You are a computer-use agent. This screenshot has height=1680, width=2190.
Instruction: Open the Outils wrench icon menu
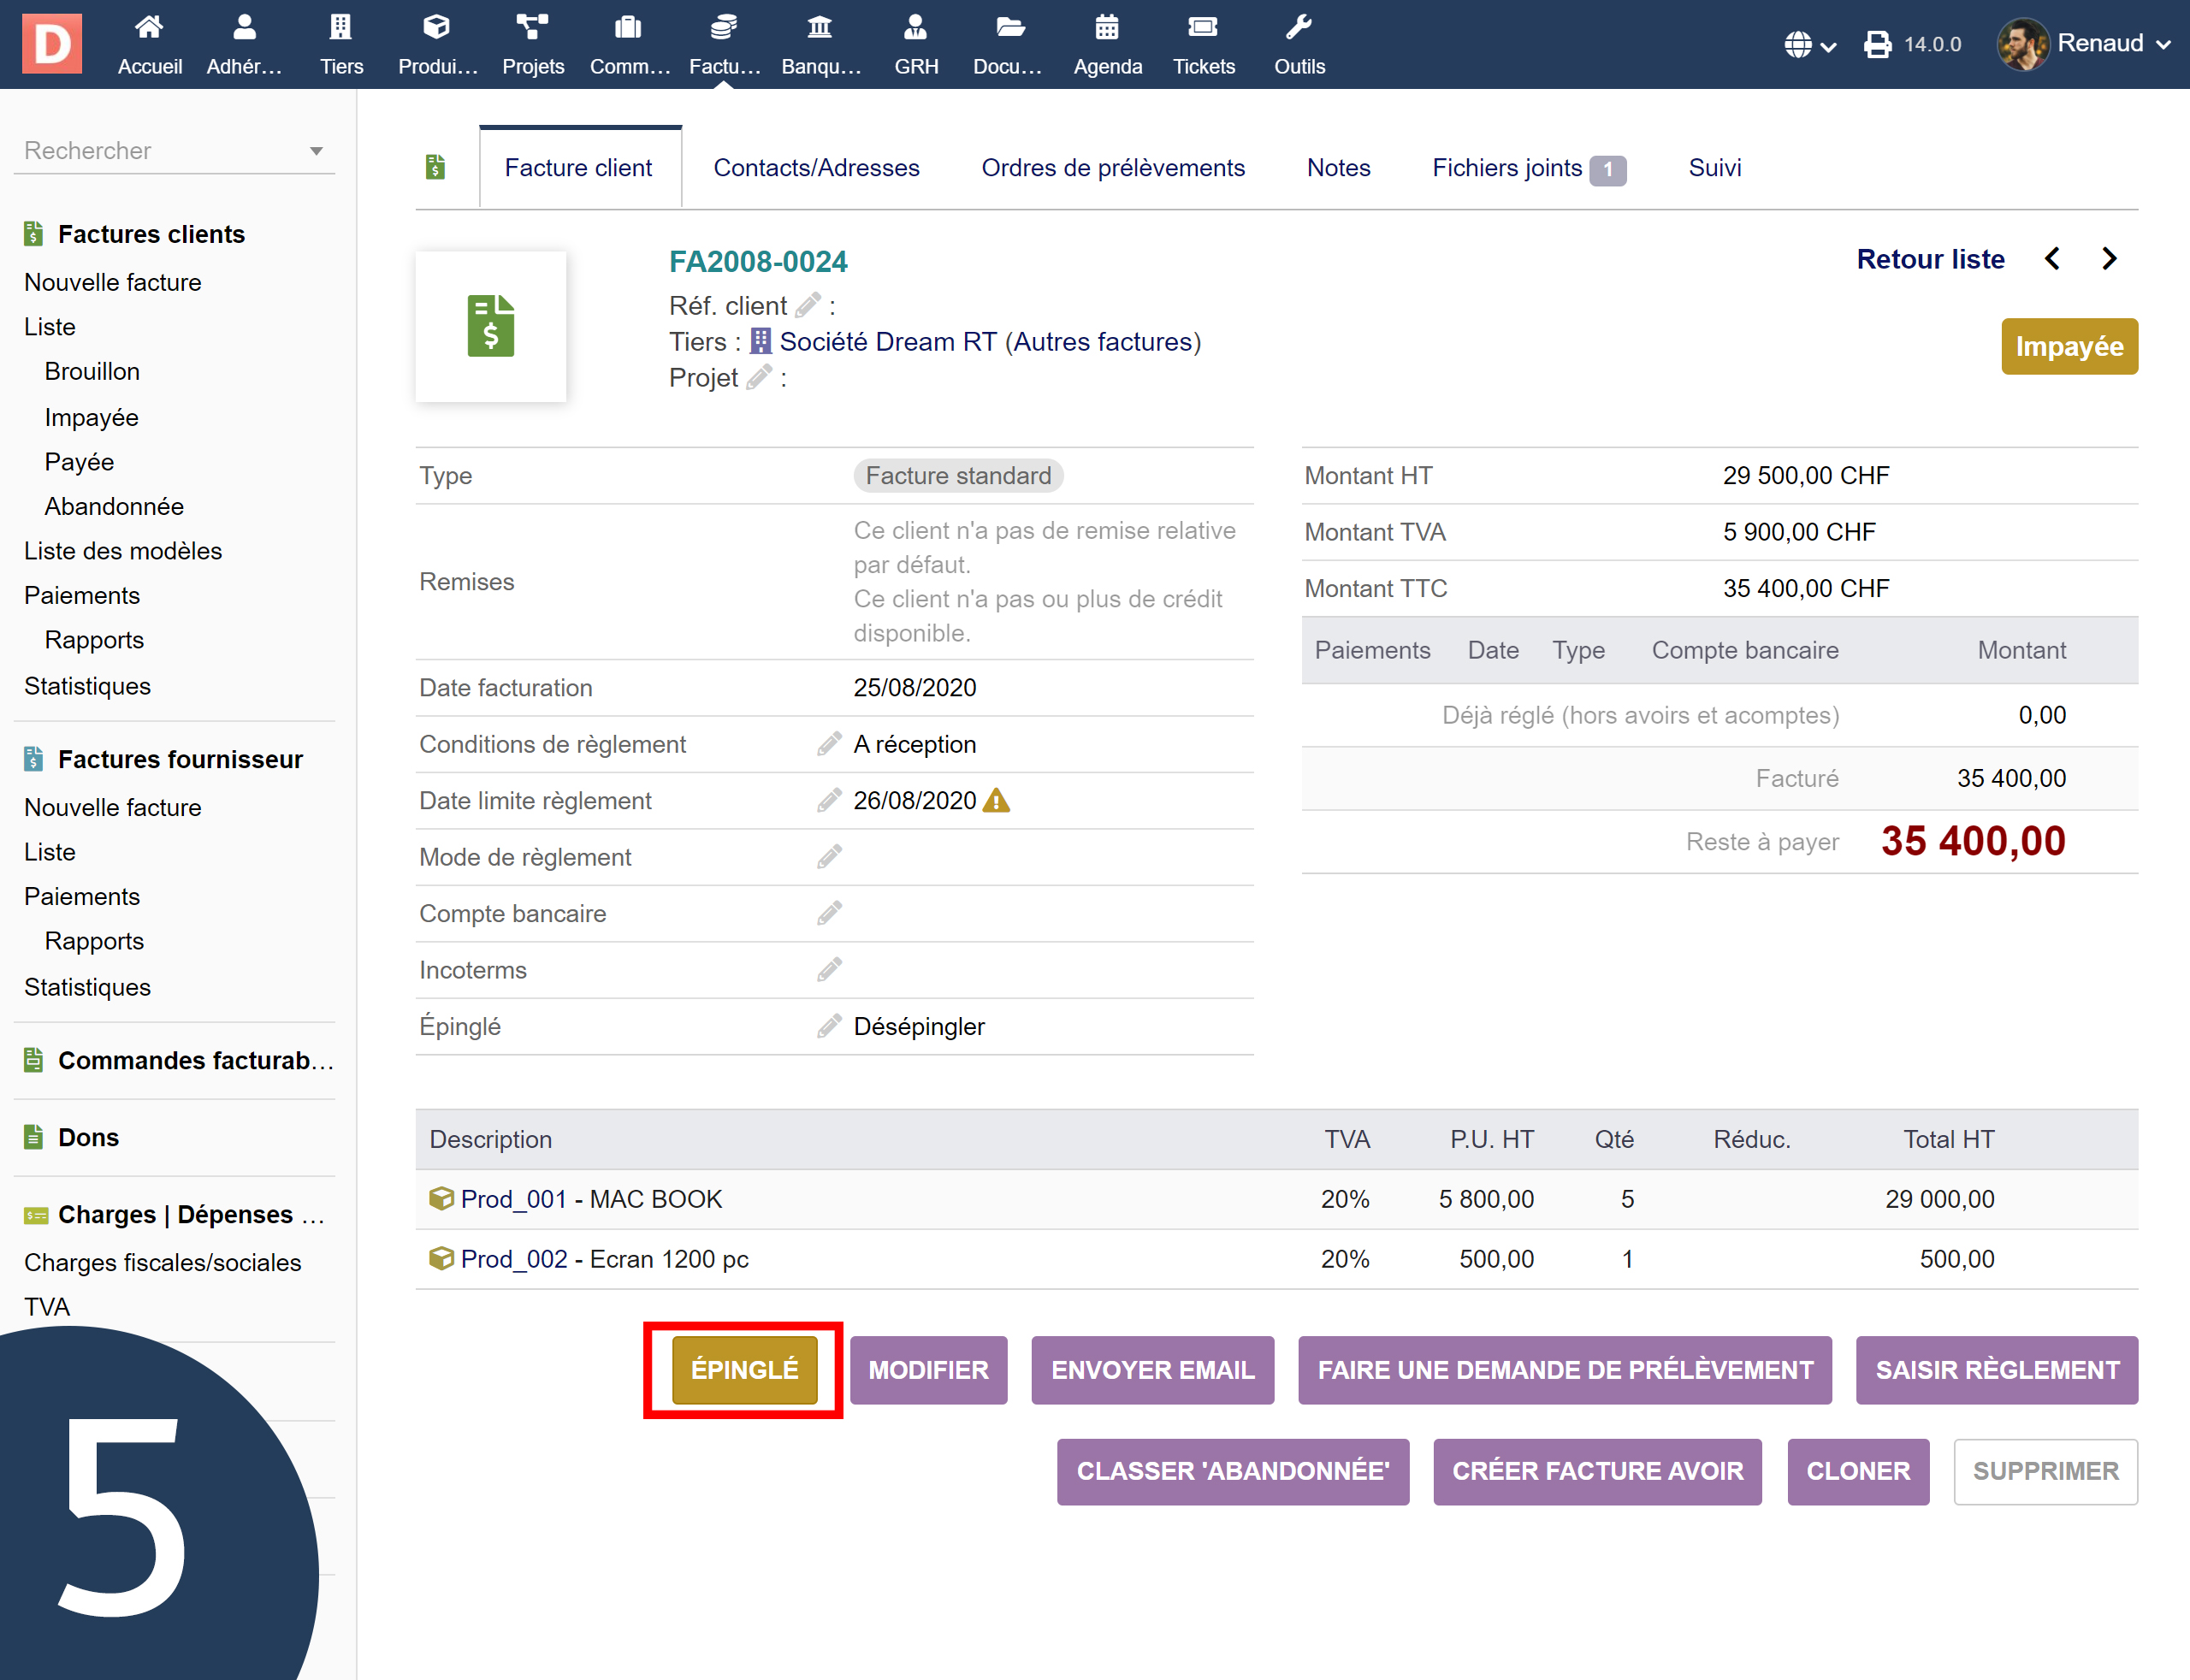(x=1298, y=28)
